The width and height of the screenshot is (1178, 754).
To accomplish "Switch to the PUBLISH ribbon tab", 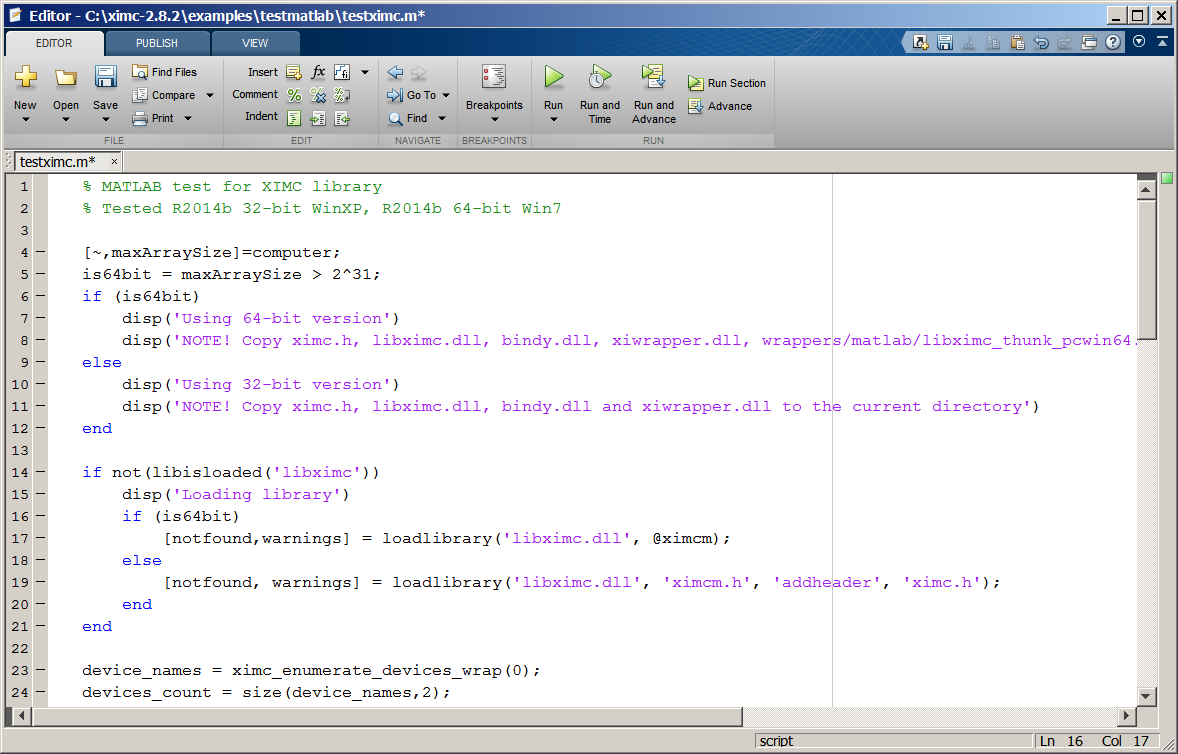I will (x=156, y=43).
